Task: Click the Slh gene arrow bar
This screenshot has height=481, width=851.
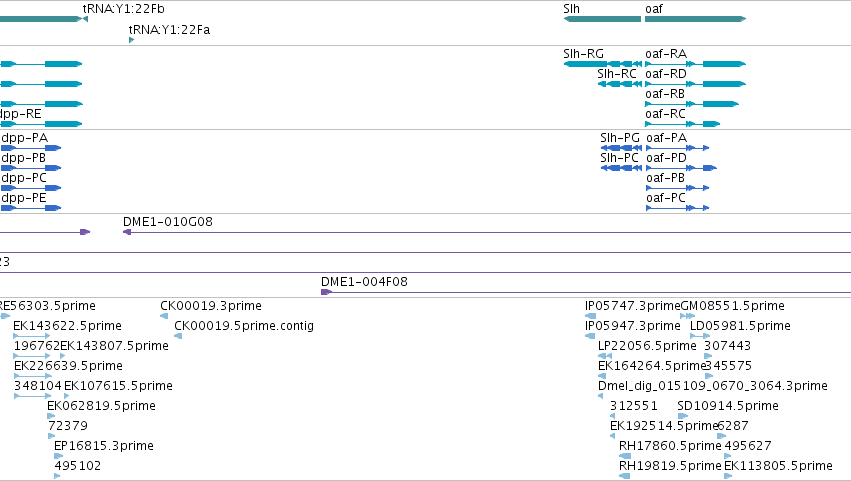Action: click(x=602, y=19)
